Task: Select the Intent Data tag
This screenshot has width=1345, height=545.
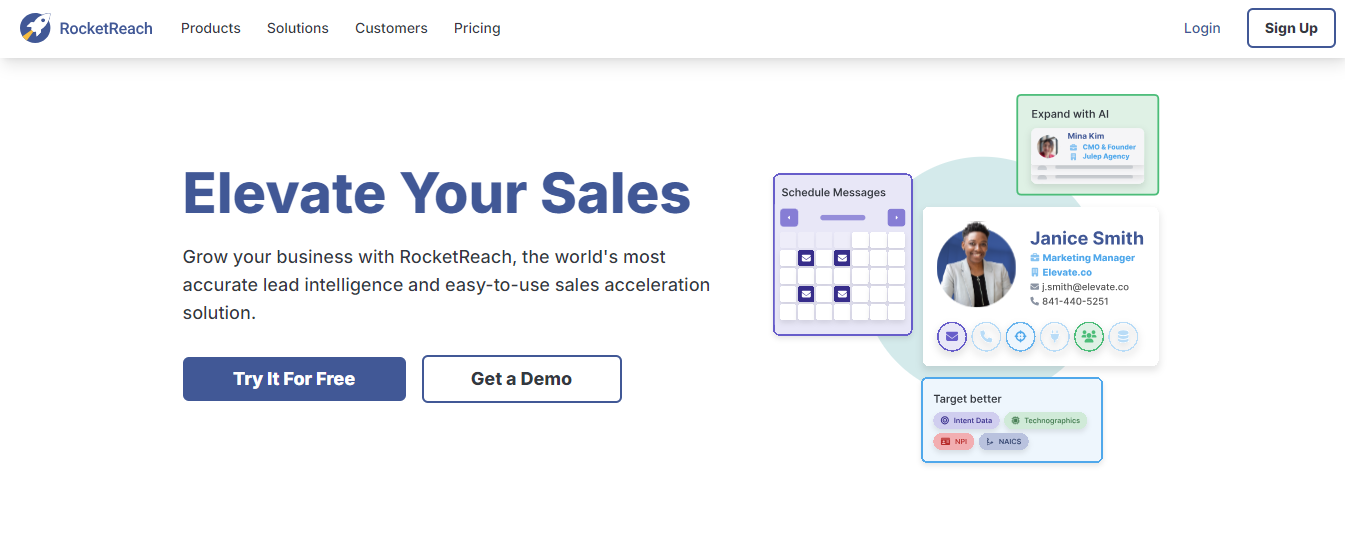Action: point(966,421)
